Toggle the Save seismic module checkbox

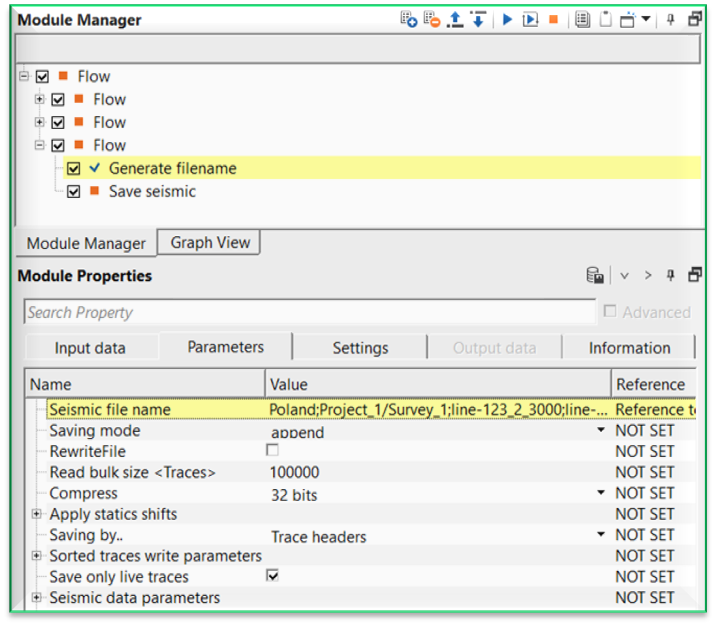tap(74, 192)
